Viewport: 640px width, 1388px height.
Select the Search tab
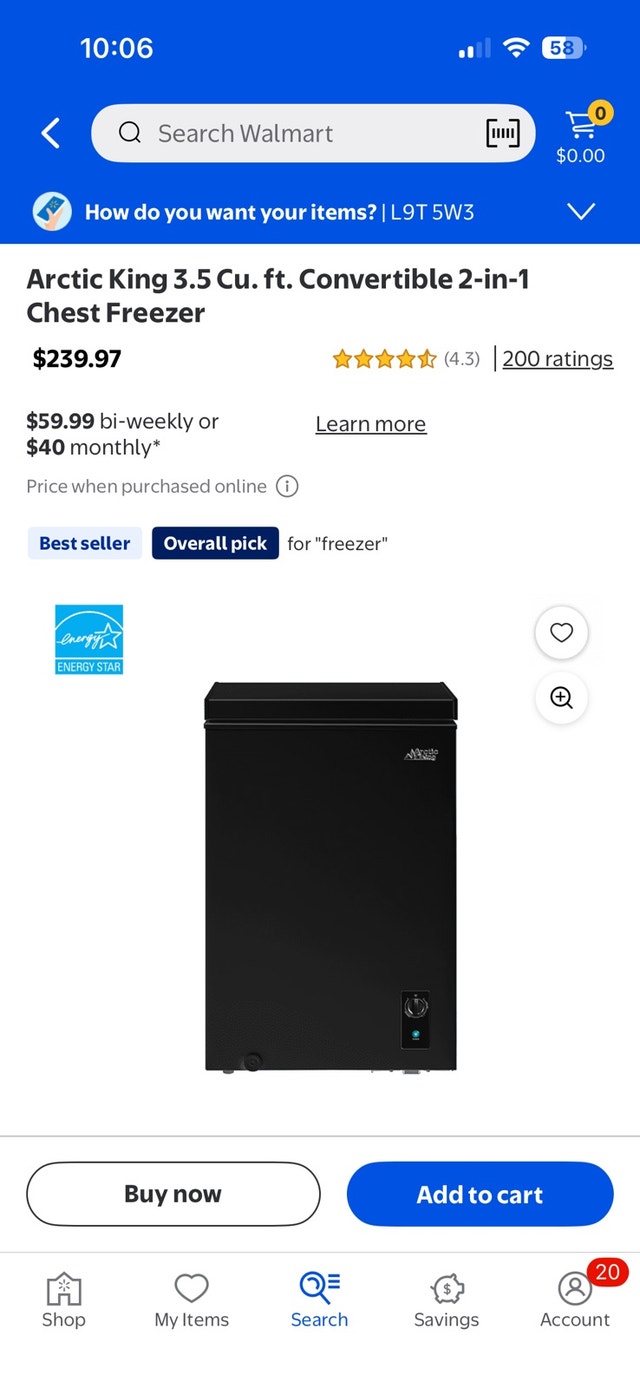pyautogui.click(x=320, y=1299)
